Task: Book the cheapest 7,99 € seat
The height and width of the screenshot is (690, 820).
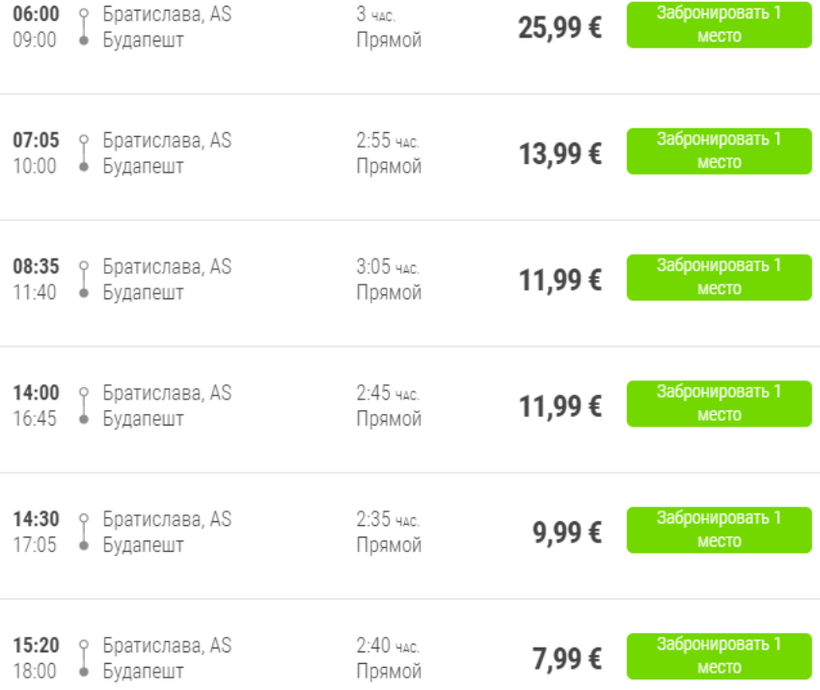Action: coord(719,655)
